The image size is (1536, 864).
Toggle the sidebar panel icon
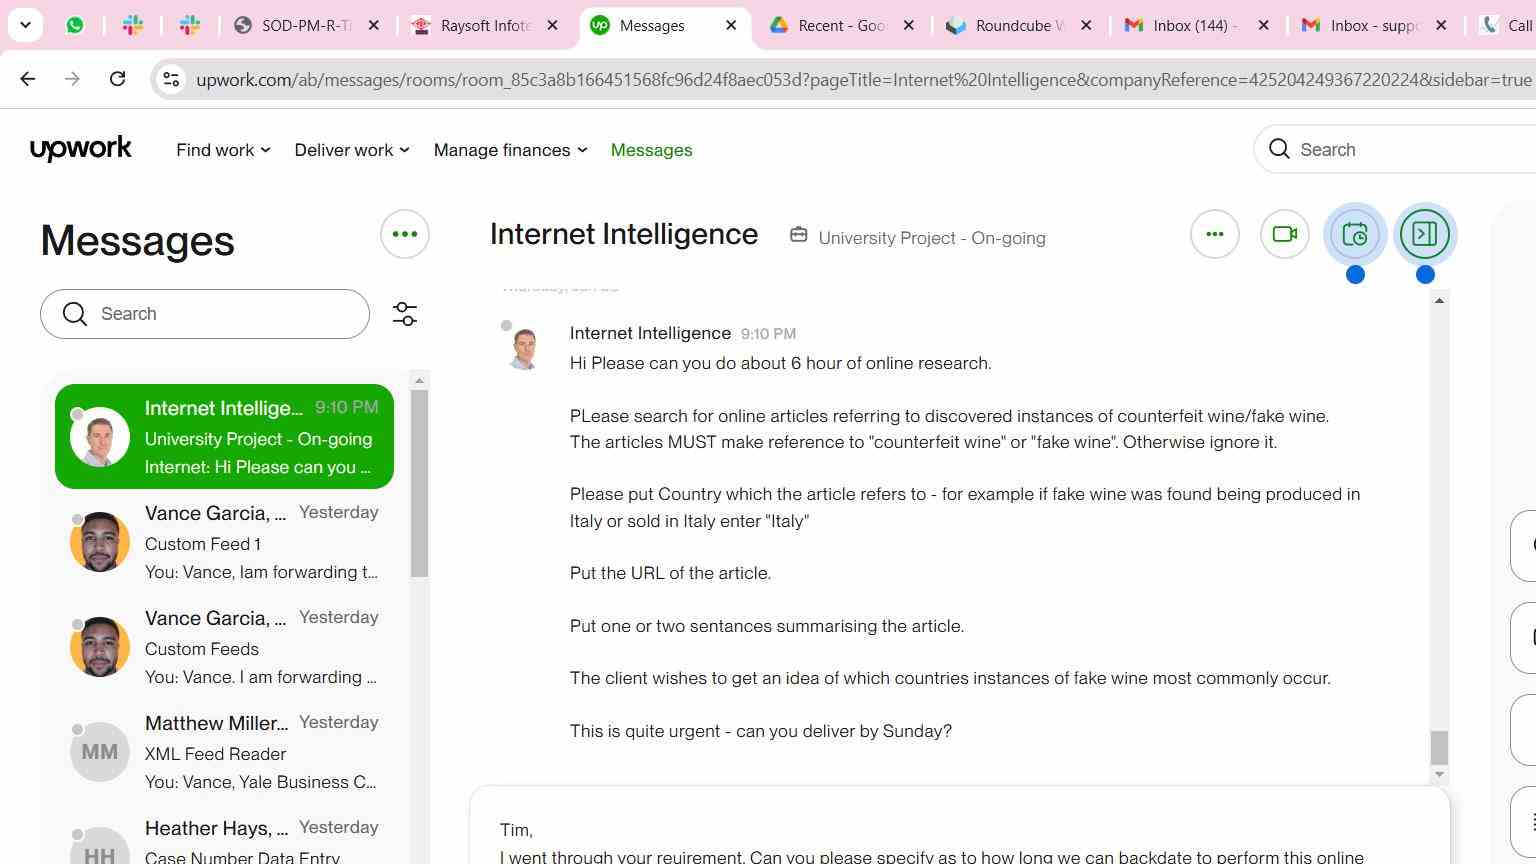click(1425, 234)
